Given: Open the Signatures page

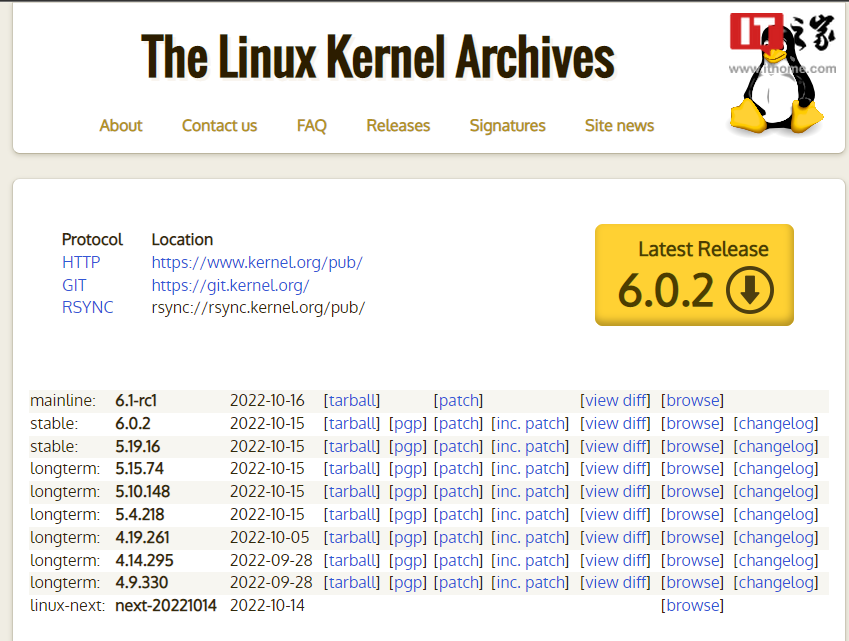Looking at the screenshot, I should [507, 125].
